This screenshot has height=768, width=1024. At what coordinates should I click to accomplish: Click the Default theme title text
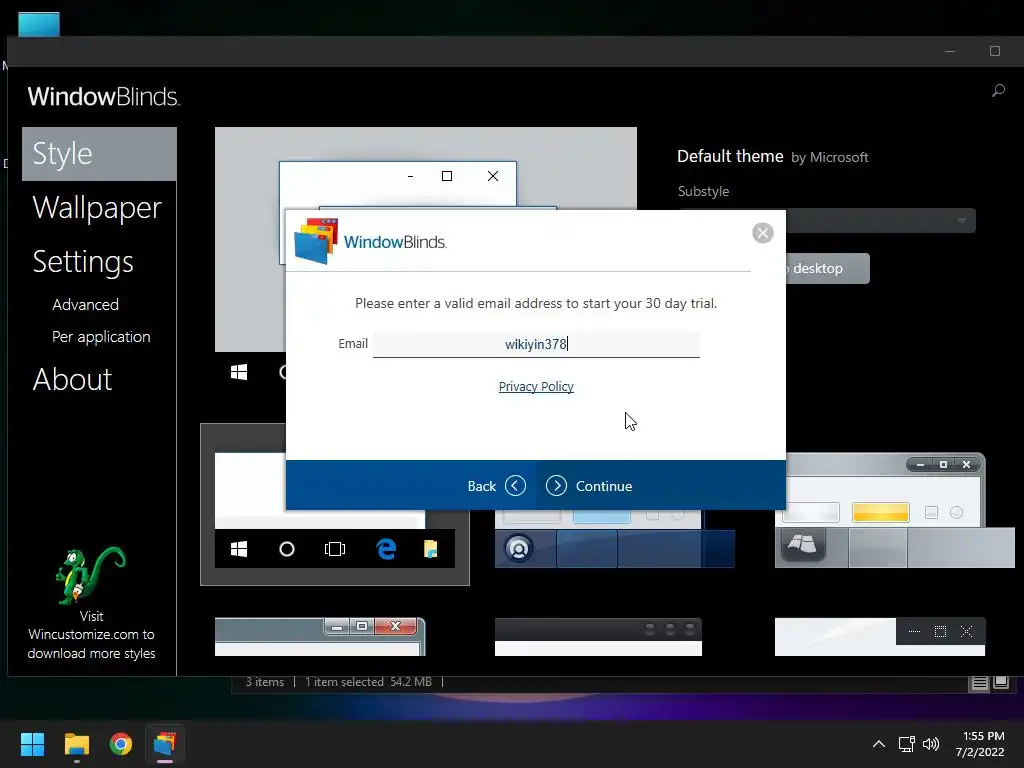[730, 156]
